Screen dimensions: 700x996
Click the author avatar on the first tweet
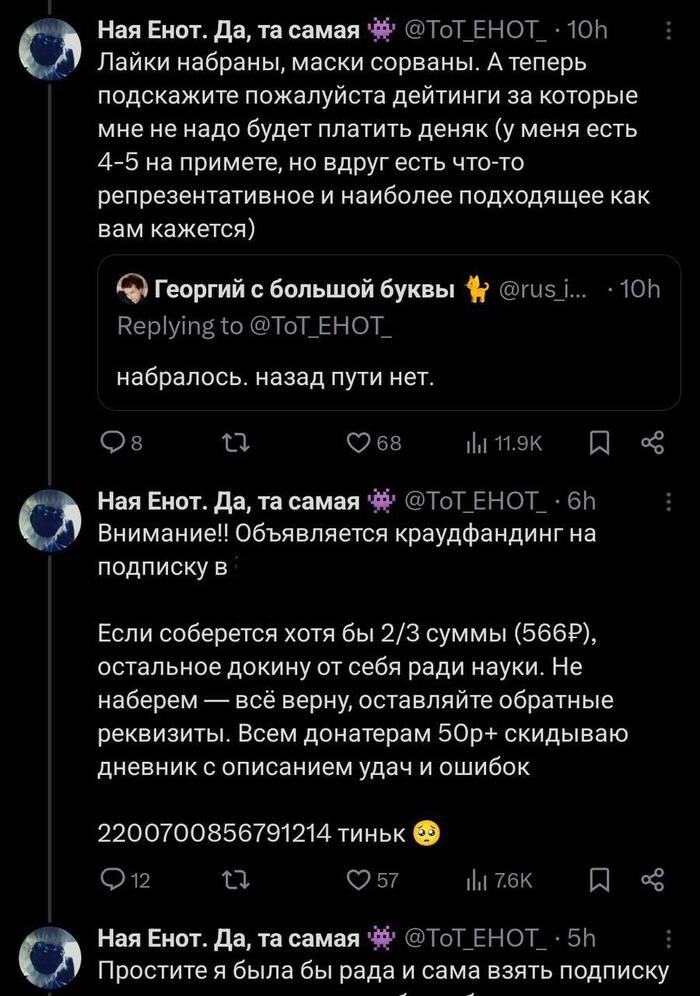click(x=49, y=50)
